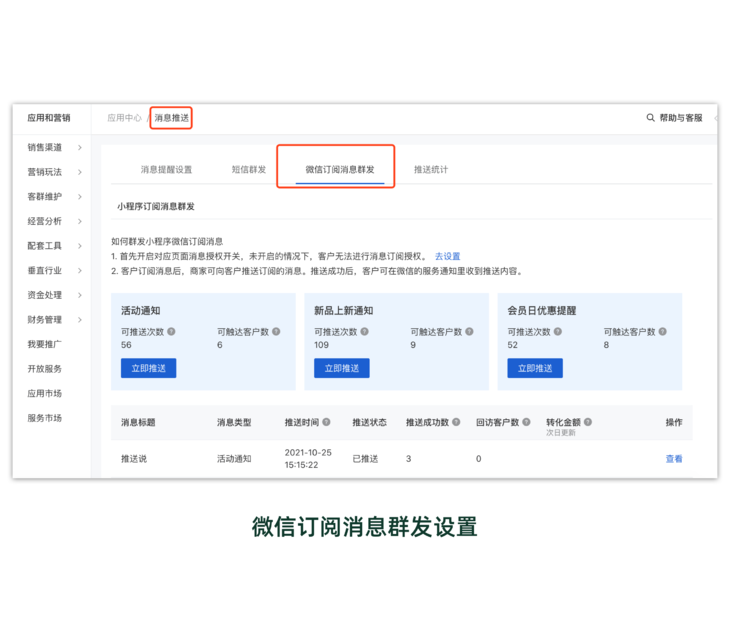
Task: Expand 资金处理 sidebar chevron
Action: 80,295
